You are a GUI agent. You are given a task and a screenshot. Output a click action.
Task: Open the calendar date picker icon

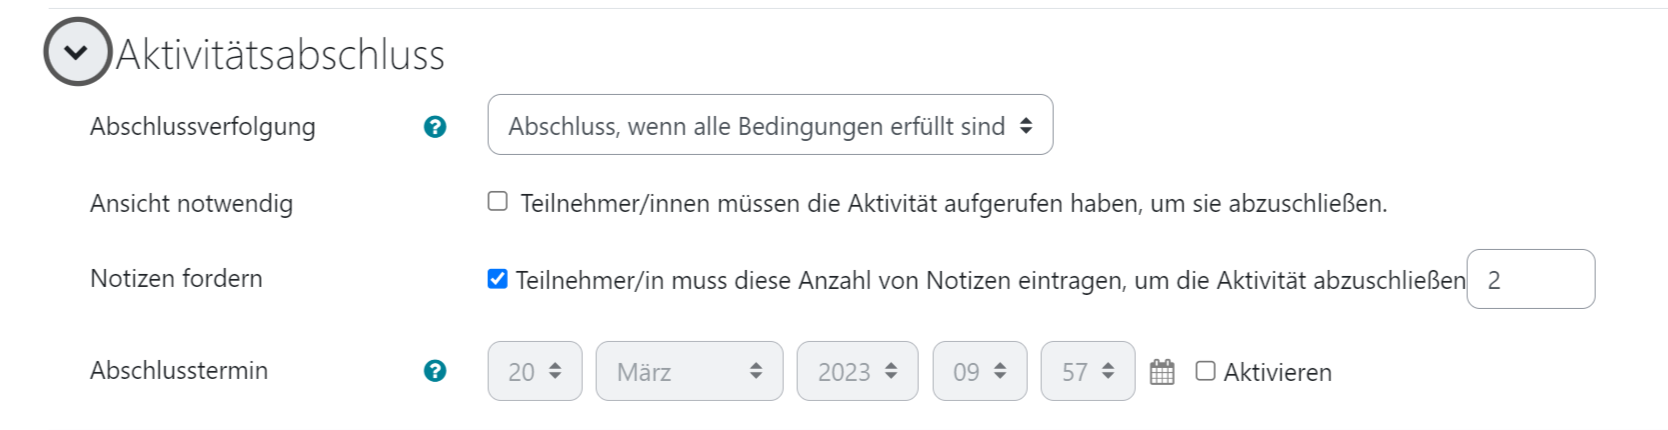[x=1162, y=372]
